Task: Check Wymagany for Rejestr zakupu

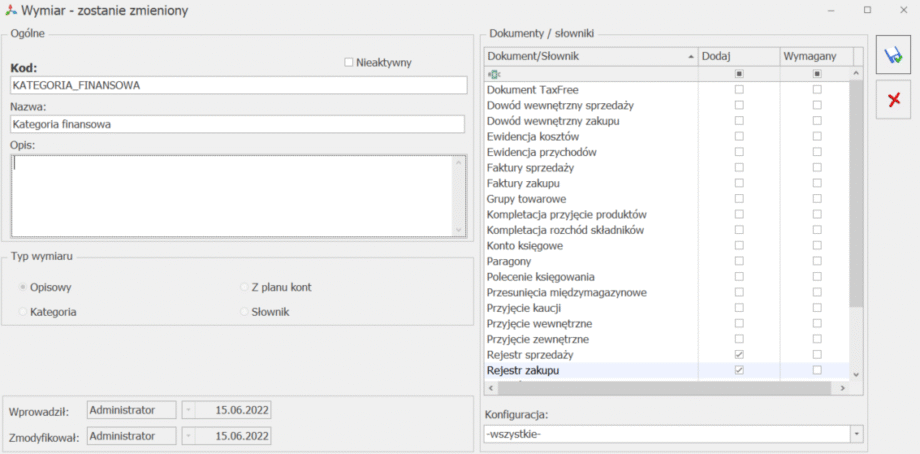Action: pyautogui.click(x=816, y=371)
